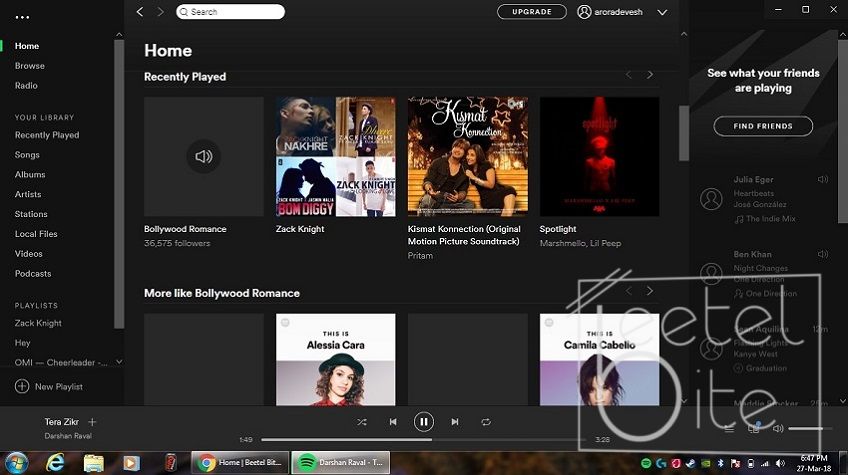This screenshot has height=475, width=848.
Task: Click the UPGRADE button
Action: pos(531,12)
